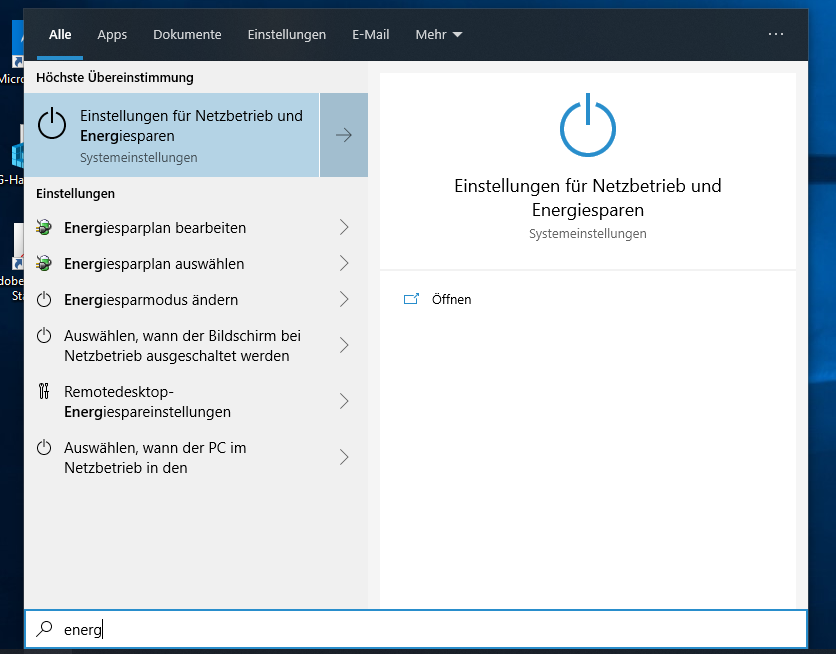Viewport: 836px width, 654px height.
Task: Switch to the Alle search tab
Action: click(60, 35)
